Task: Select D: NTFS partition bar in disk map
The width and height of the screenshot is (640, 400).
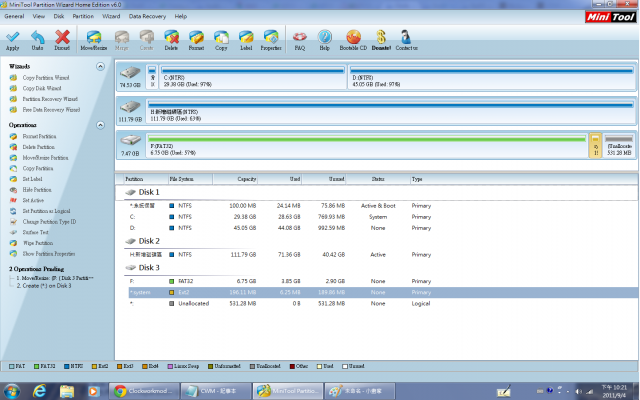Action: (491, 76)
